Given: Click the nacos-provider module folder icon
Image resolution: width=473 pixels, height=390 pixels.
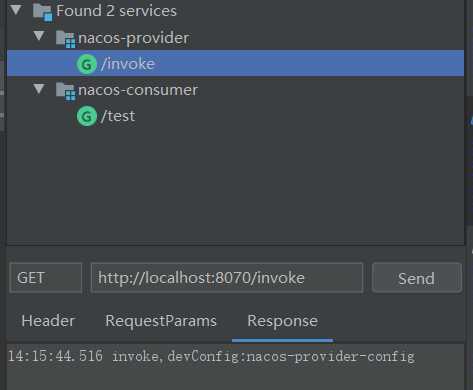Looking at the screenshot, I should pyautogui.click(x=66, y=38).
